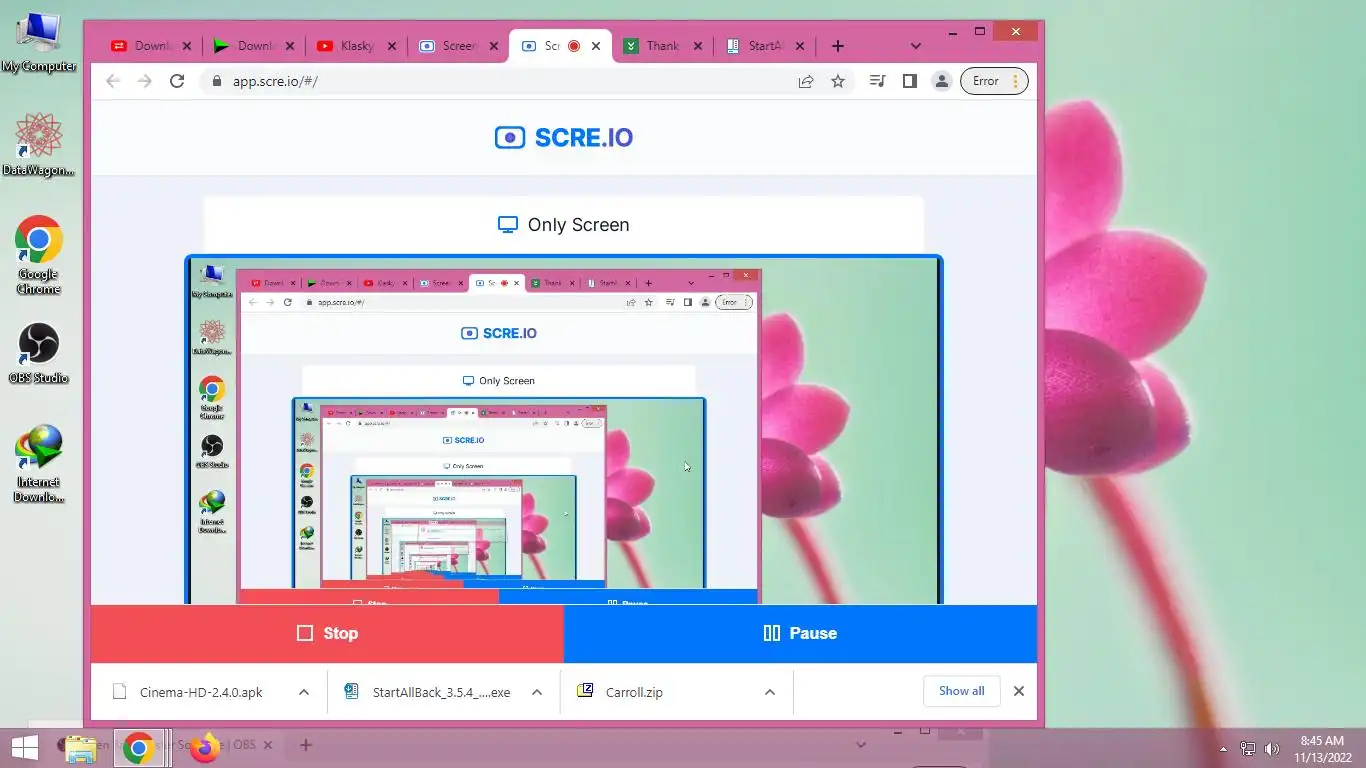Viewport: 1366px width, 768px height.
Task: Expand options for StartAllBack exe download
Action: (x=537, y=692)
